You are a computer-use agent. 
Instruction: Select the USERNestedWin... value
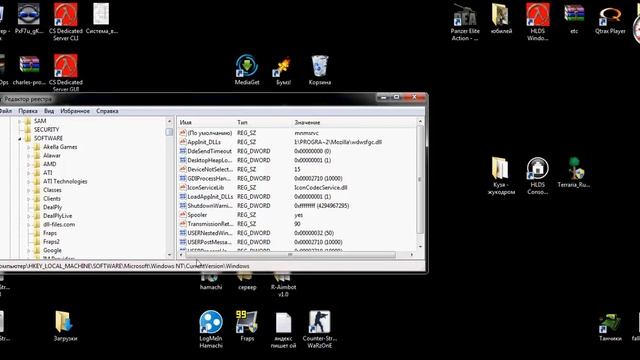(x=210, y=233)
